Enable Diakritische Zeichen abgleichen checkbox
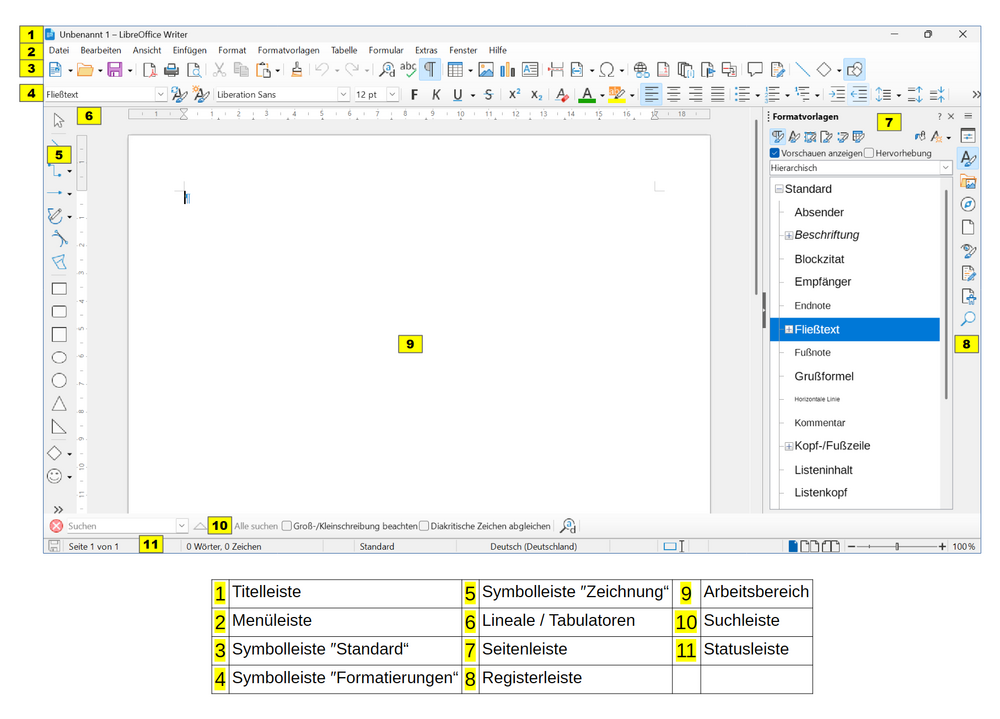The height and width of the screenshot is (719, 1000). pos(424,526)
